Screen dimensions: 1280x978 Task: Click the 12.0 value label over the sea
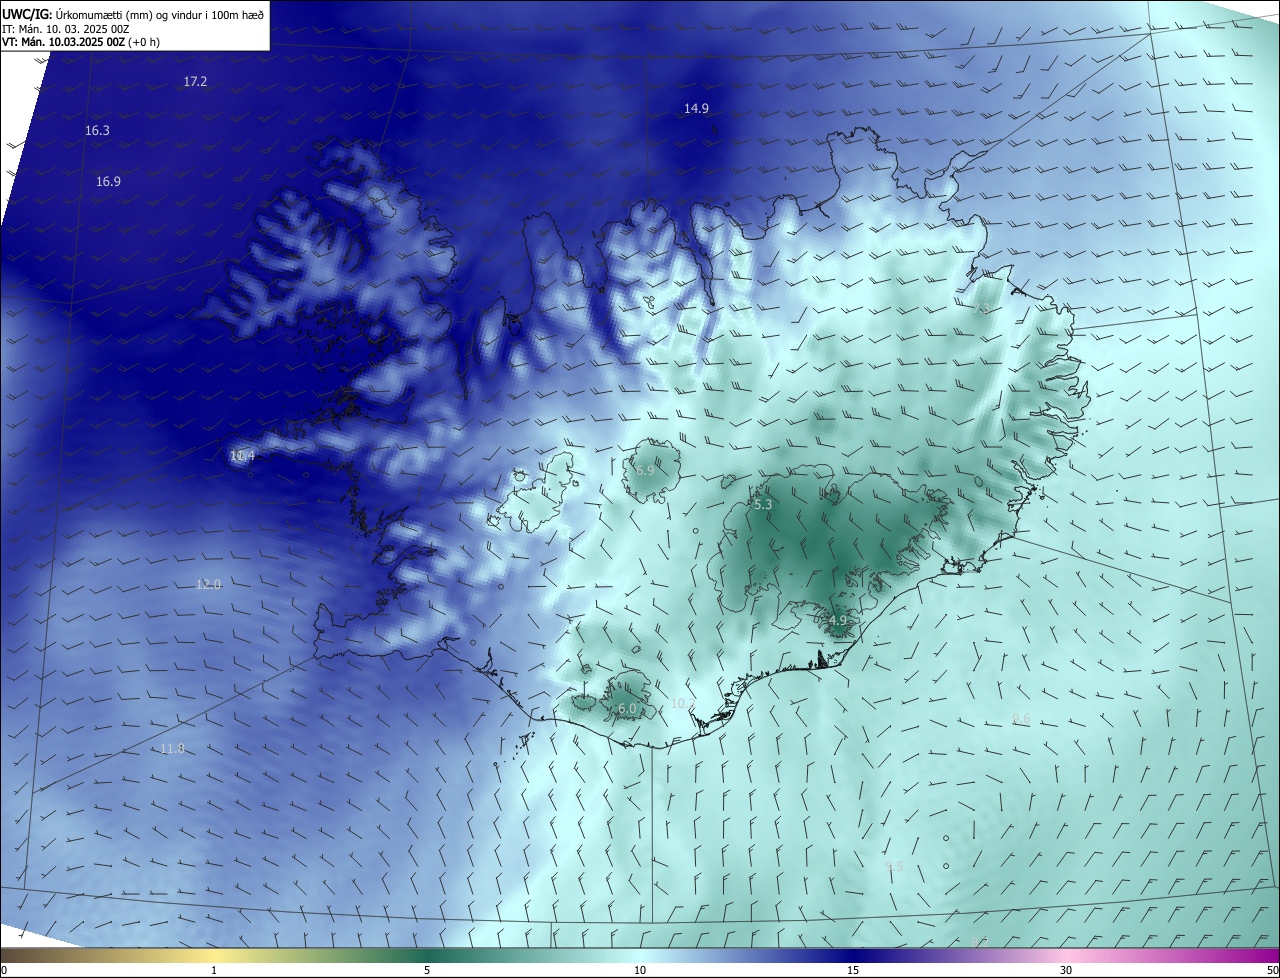208,585
